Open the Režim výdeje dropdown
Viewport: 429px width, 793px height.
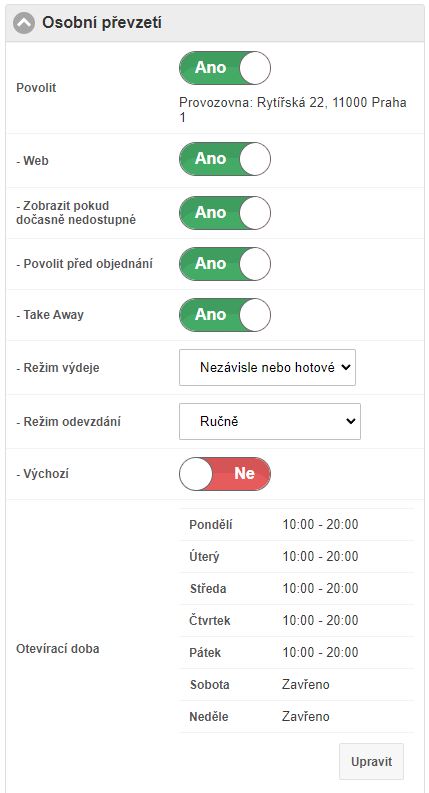267,368
